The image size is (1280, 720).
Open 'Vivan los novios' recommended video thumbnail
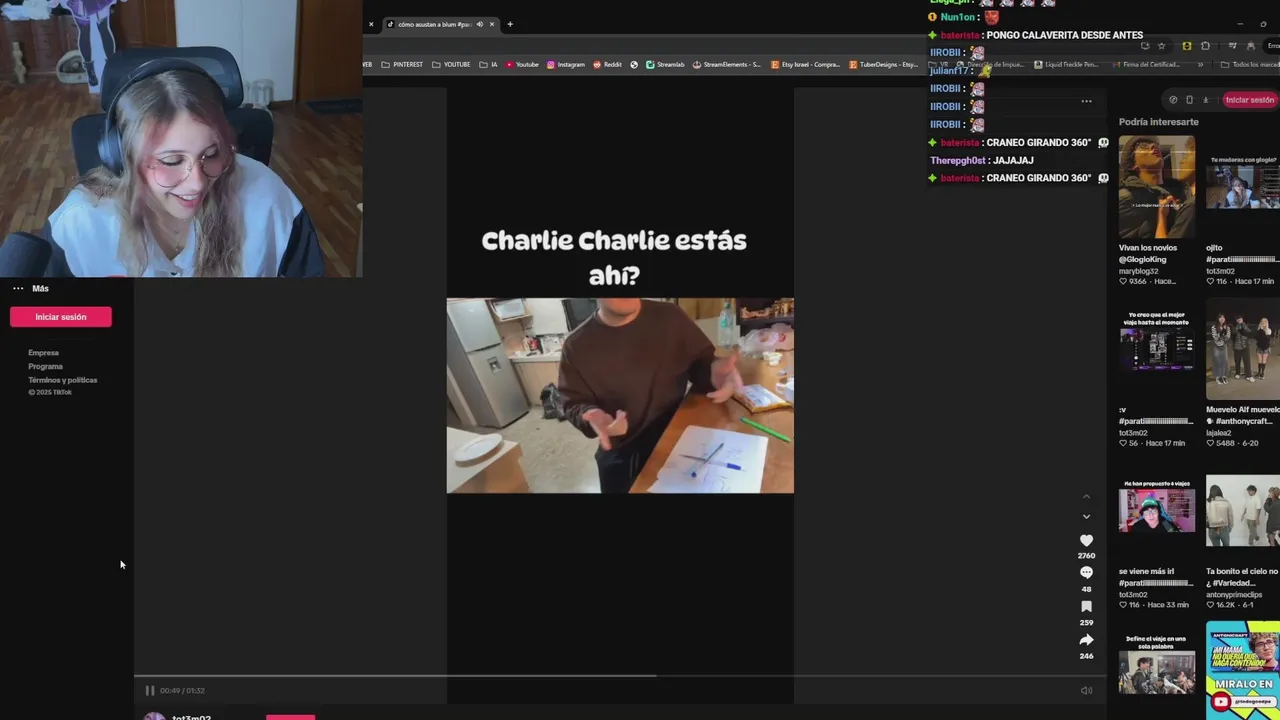(x=1156, y=187)
